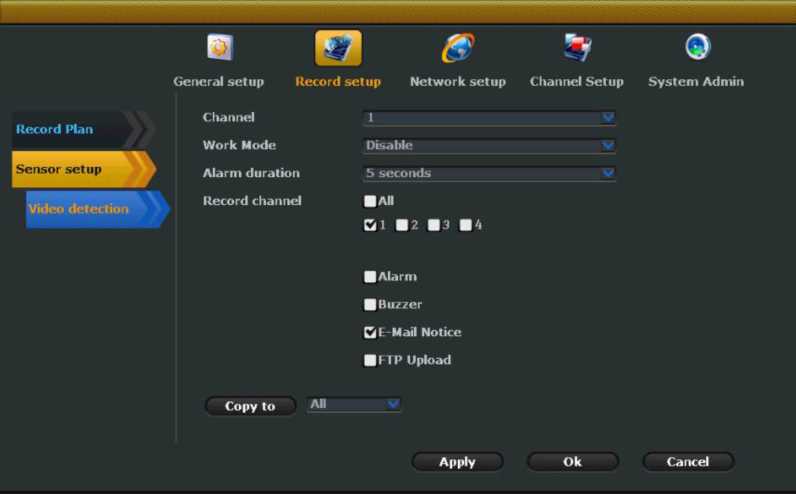Image resolution: width=796 pixels, height=494 pixels.
Task: Open the Copy to target dropdown
Action: coord(354,404)
